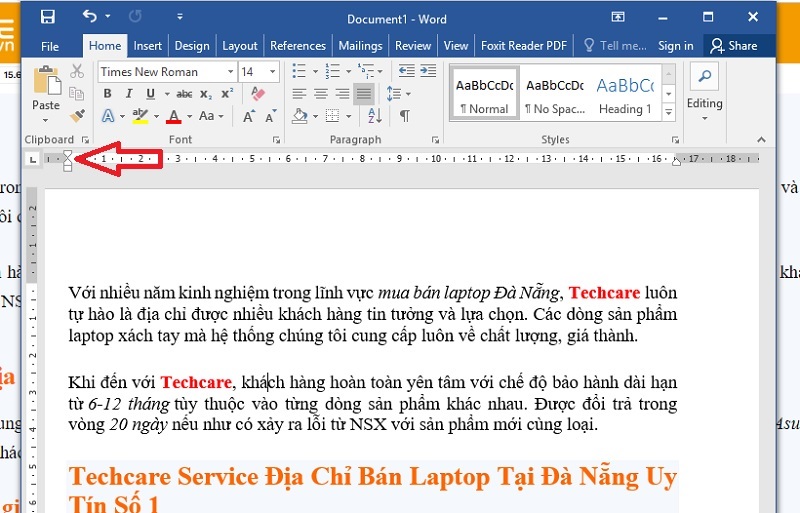
Task: Paste clipboard contents
Action: point(46,82)
